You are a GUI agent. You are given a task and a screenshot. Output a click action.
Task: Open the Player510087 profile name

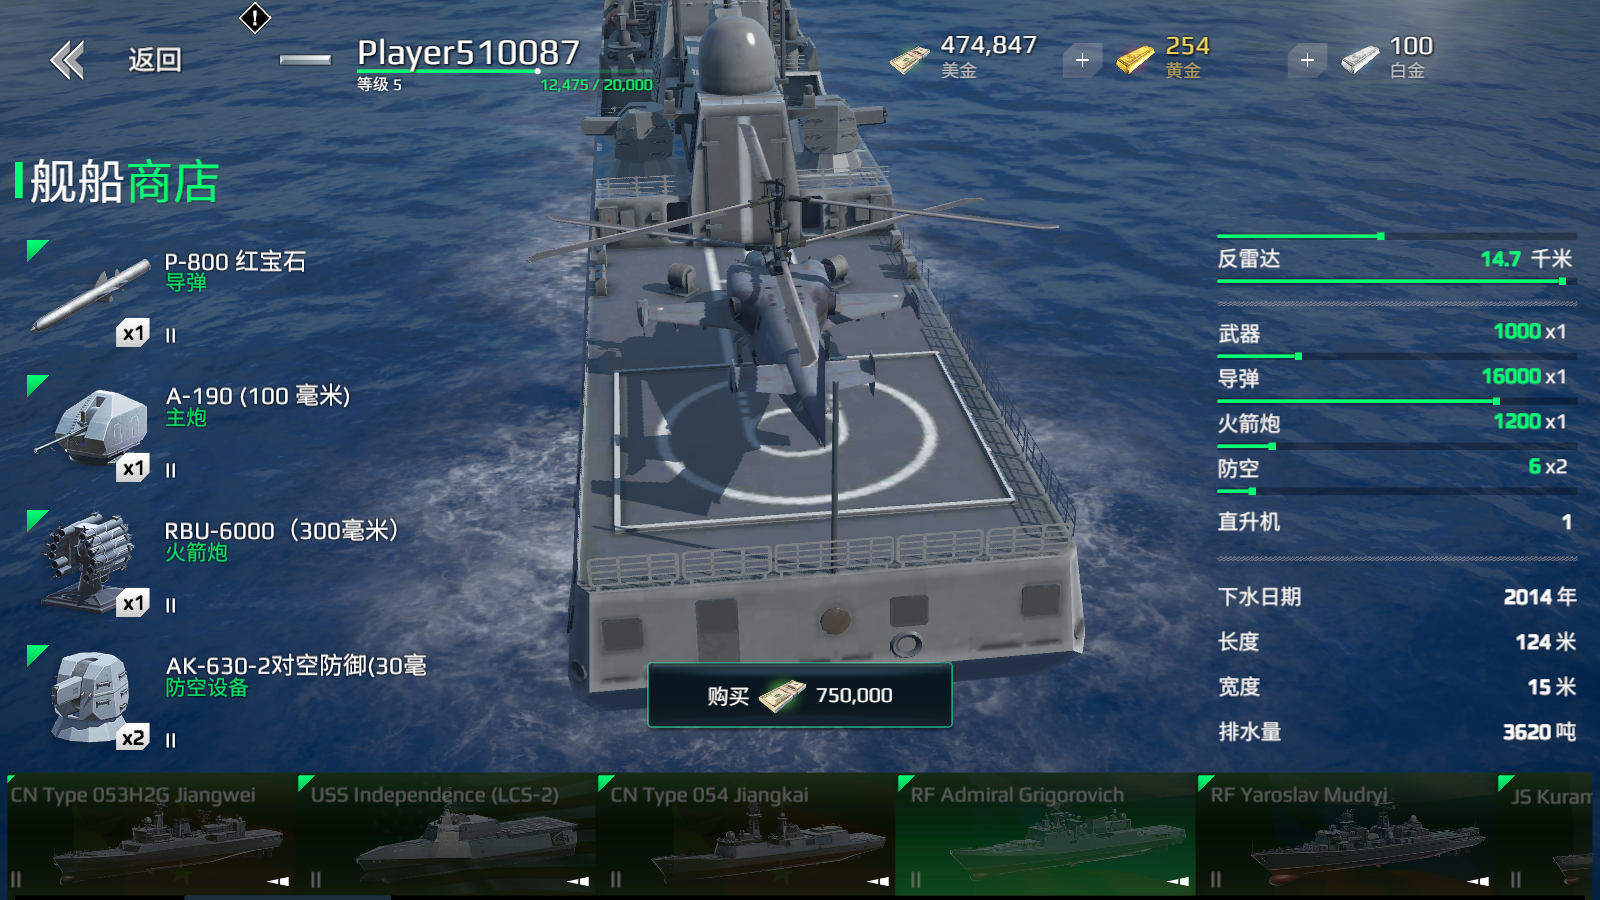[468, 52]
